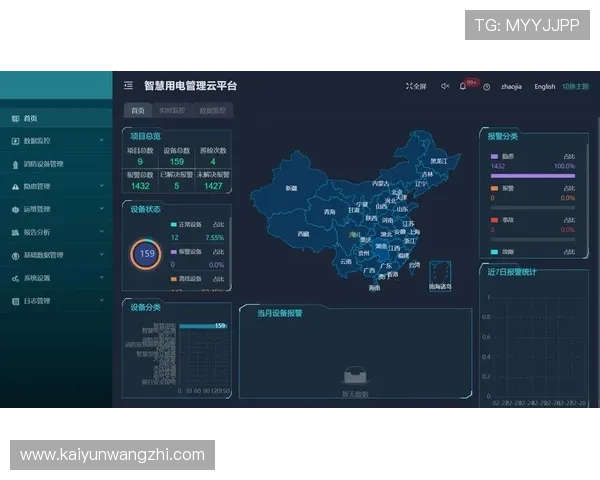The image size is (600, 480).
Task: Toggle the sidebar collapse hamburger icon
Action: (x=129, y=85)
